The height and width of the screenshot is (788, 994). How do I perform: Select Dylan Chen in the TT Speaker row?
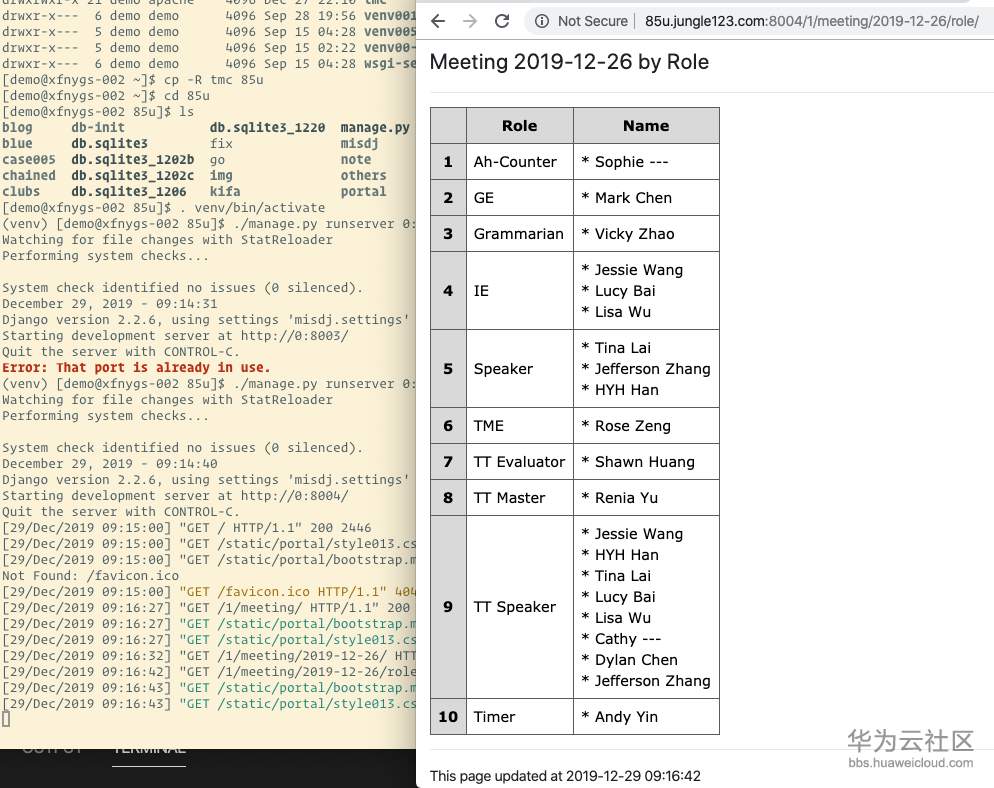pyautogui.click(x=636, y=660)
